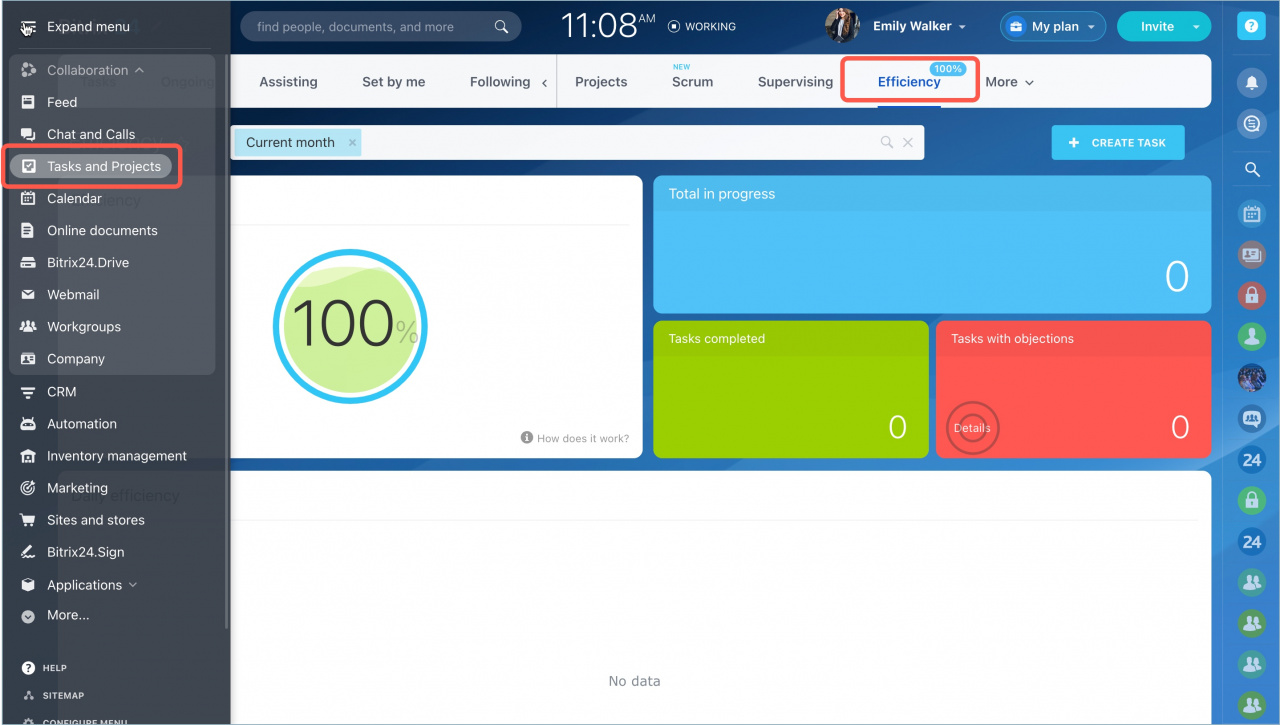The height and width of the screenshot is (725, 1280).
Task: Open the More tabs dropdown
Action: (x=1009, y=82)
